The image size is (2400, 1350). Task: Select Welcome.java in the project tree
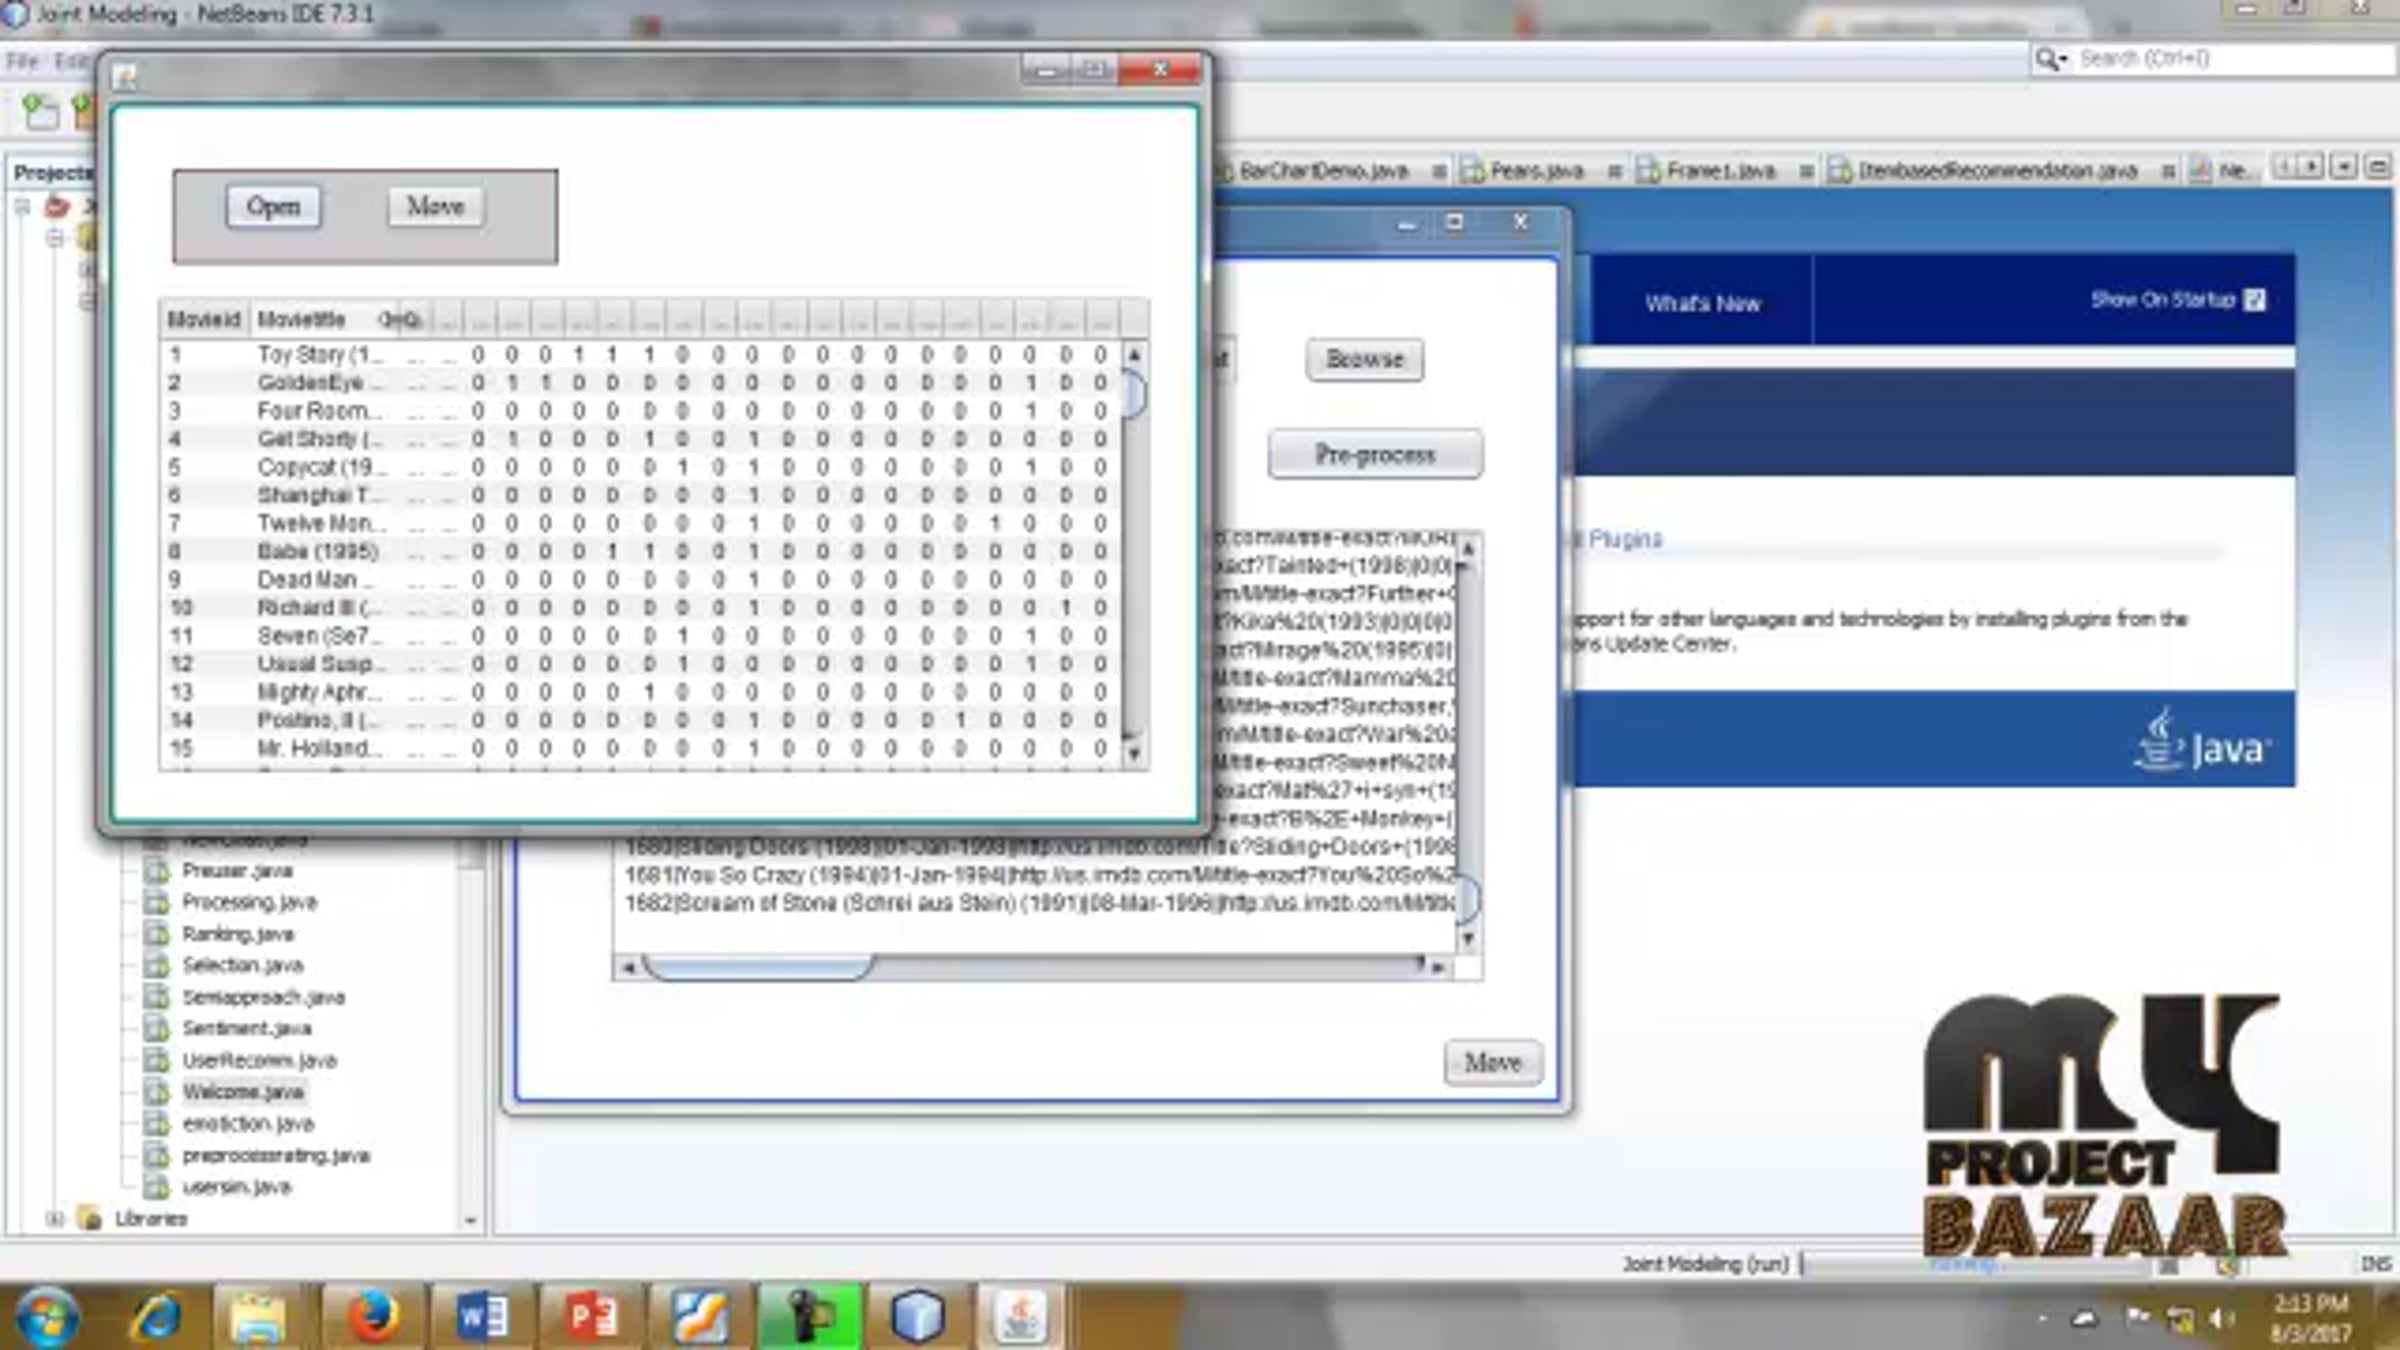point(243,1092)
